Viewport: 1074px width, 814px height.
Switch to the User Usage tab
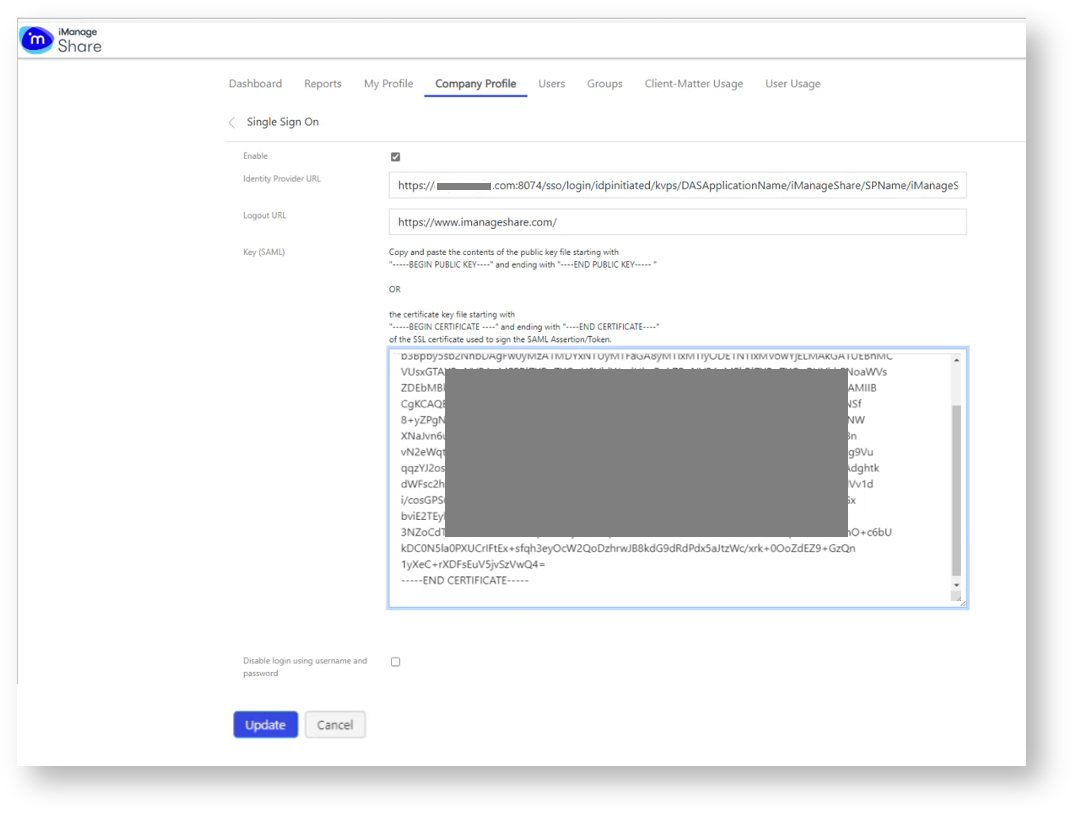[x=792, y=84]
